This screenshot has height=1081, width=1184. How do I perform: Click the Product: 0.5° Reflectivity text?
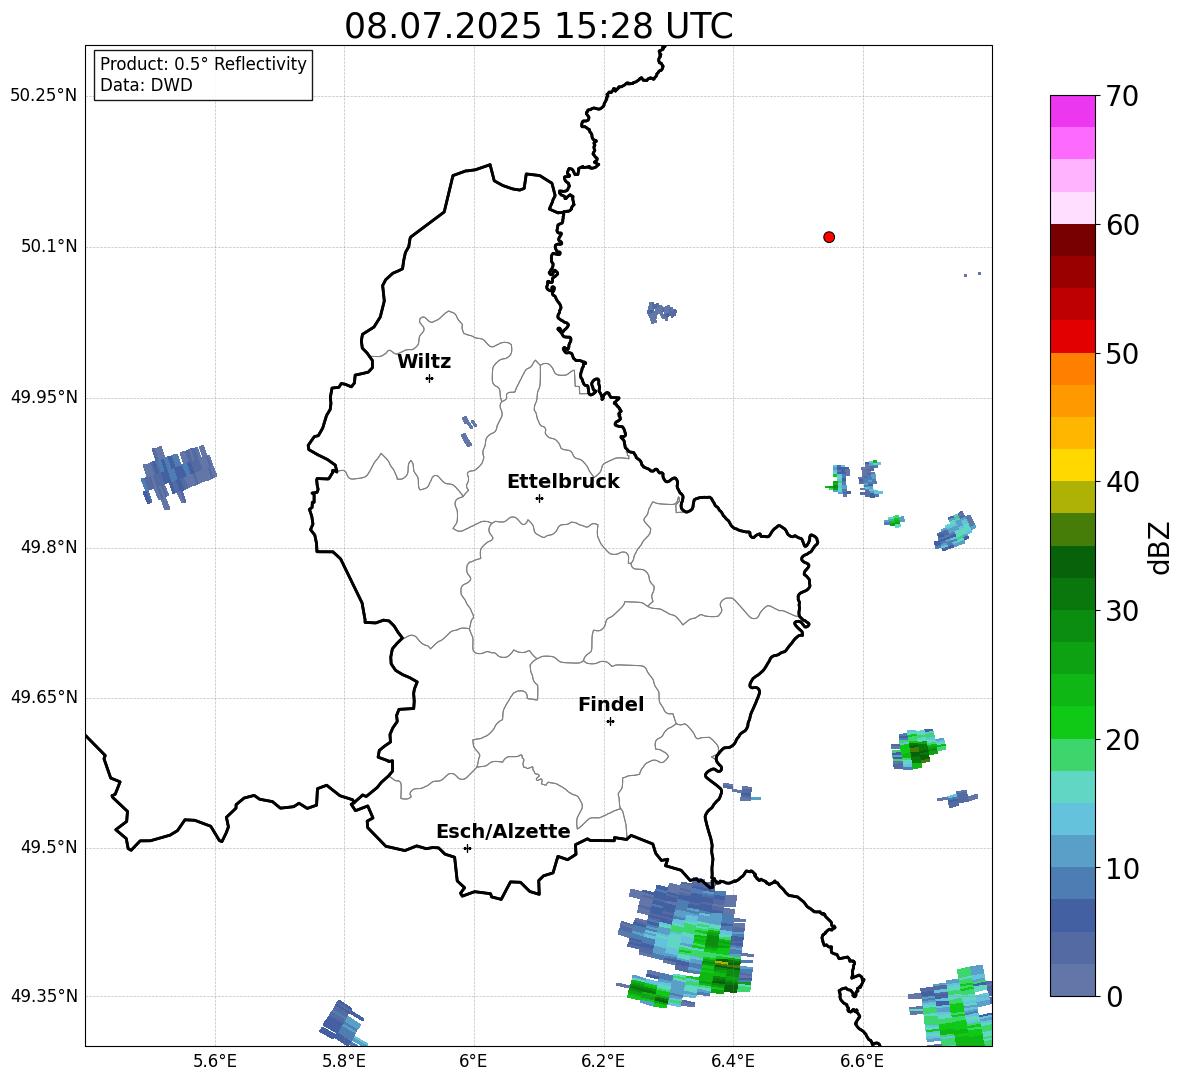coord(203,64)
